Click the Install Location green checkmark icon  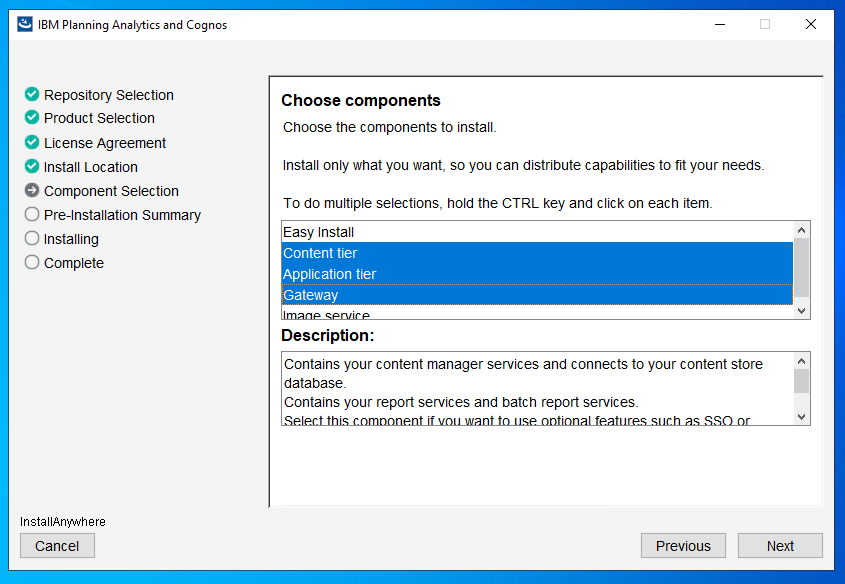point(32,166)
